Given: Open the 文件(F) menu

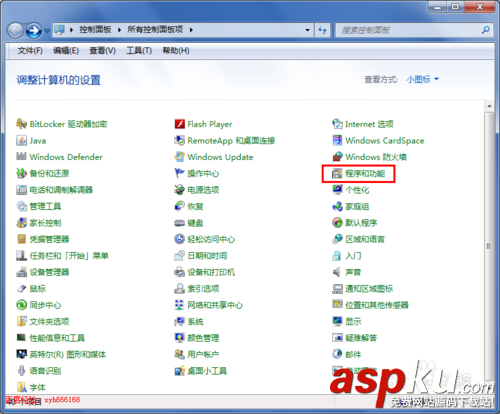Looking at the screenshot, I should (x=30, y=51).
